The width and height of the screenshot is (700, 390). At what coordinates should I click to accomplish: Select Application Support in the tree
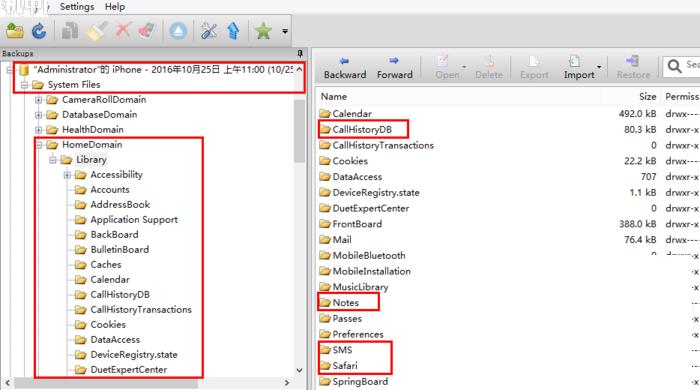(x=134, y=220)
